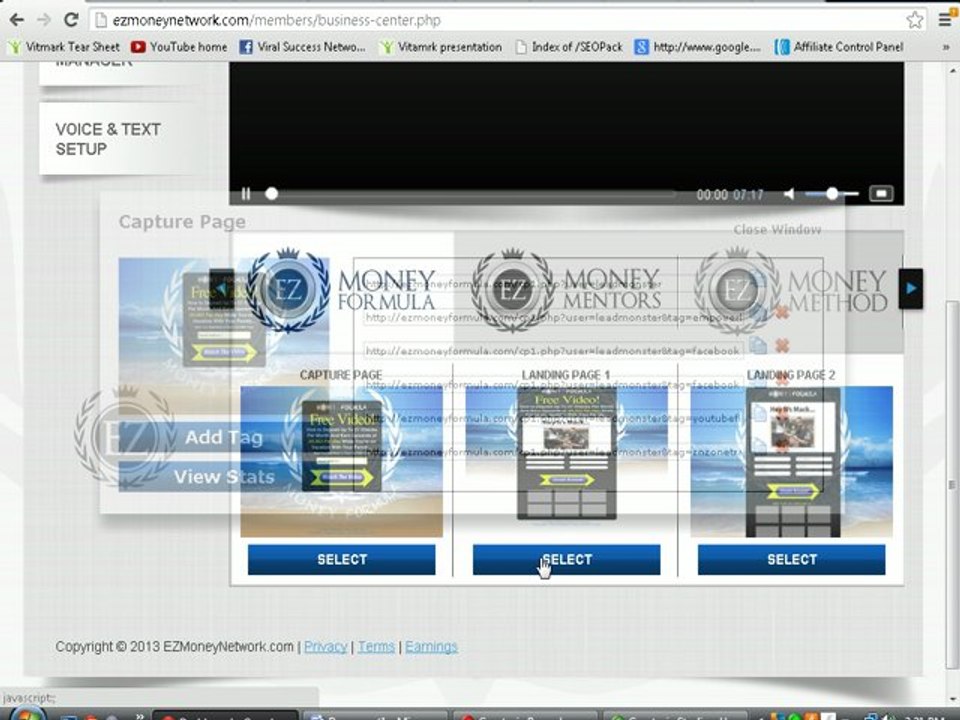The image size is (960, 720).
Task: Click the Landing Page 2 preview thumbnail
Action: 792,462
